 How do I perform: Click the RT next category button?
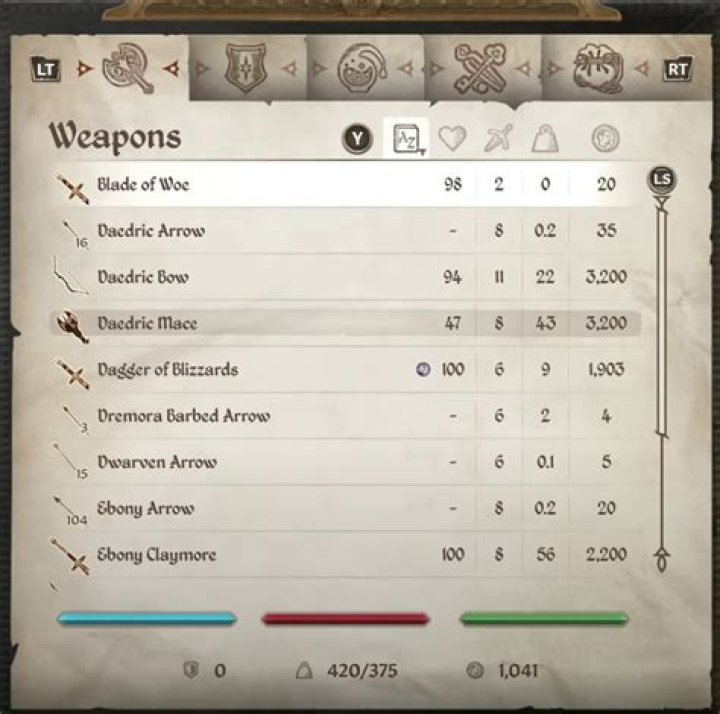tap(677, 69)
